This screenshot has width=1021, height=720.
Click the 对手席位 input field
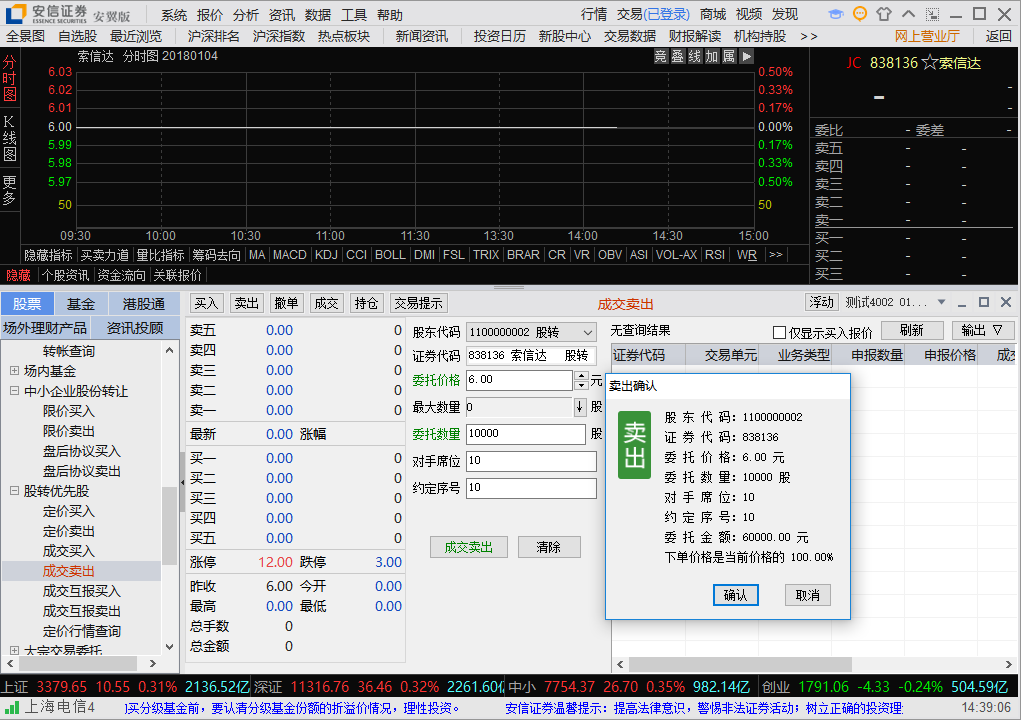click(x=531, y=461)
